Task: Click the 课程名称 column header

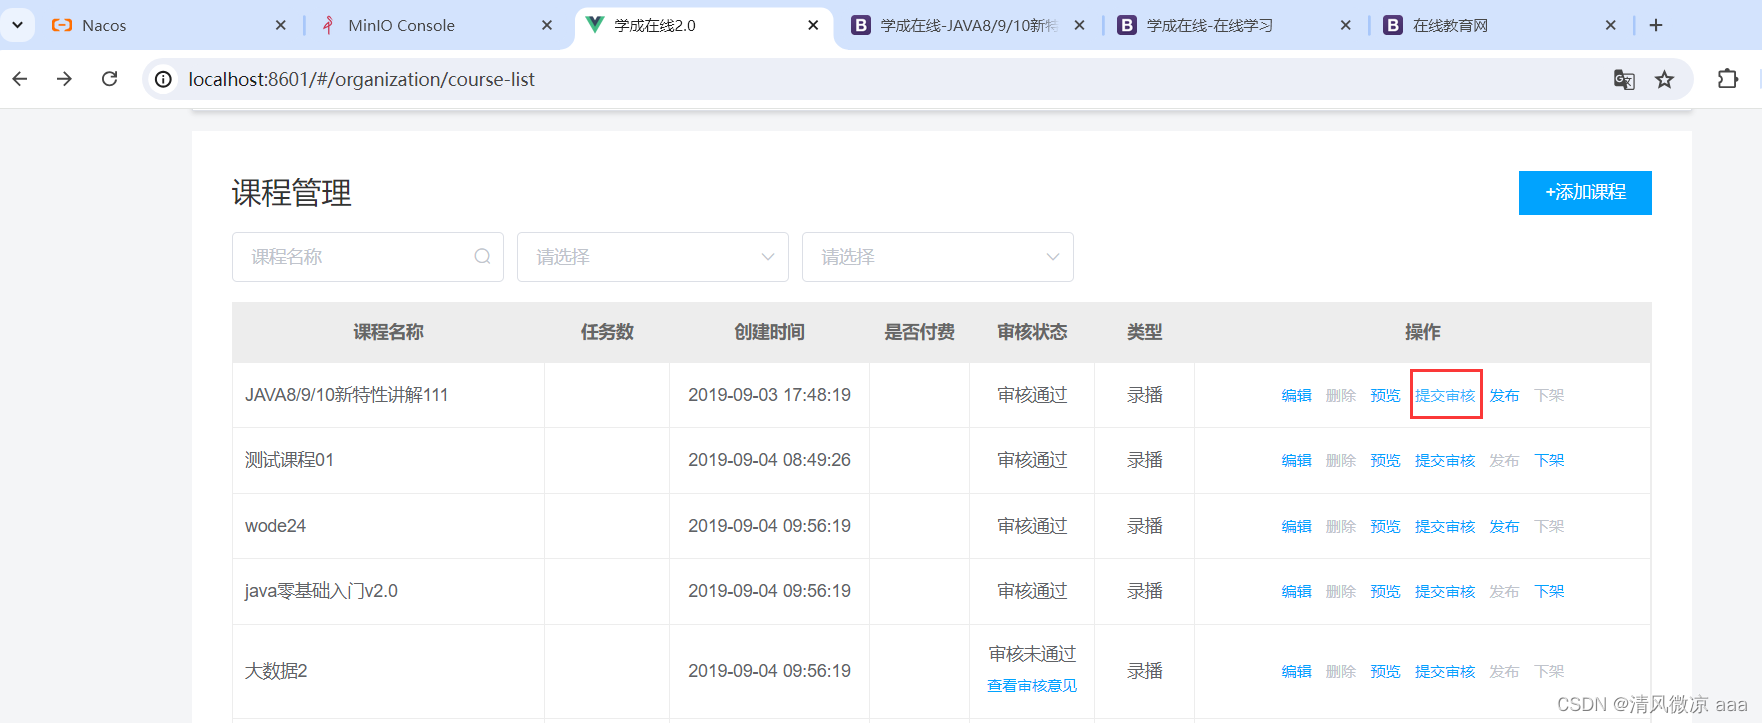Action: pyautogui.click(x=388, y=332)
